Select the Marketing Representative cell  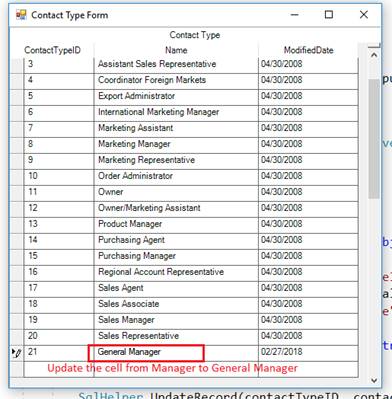[x=176, y=161]
